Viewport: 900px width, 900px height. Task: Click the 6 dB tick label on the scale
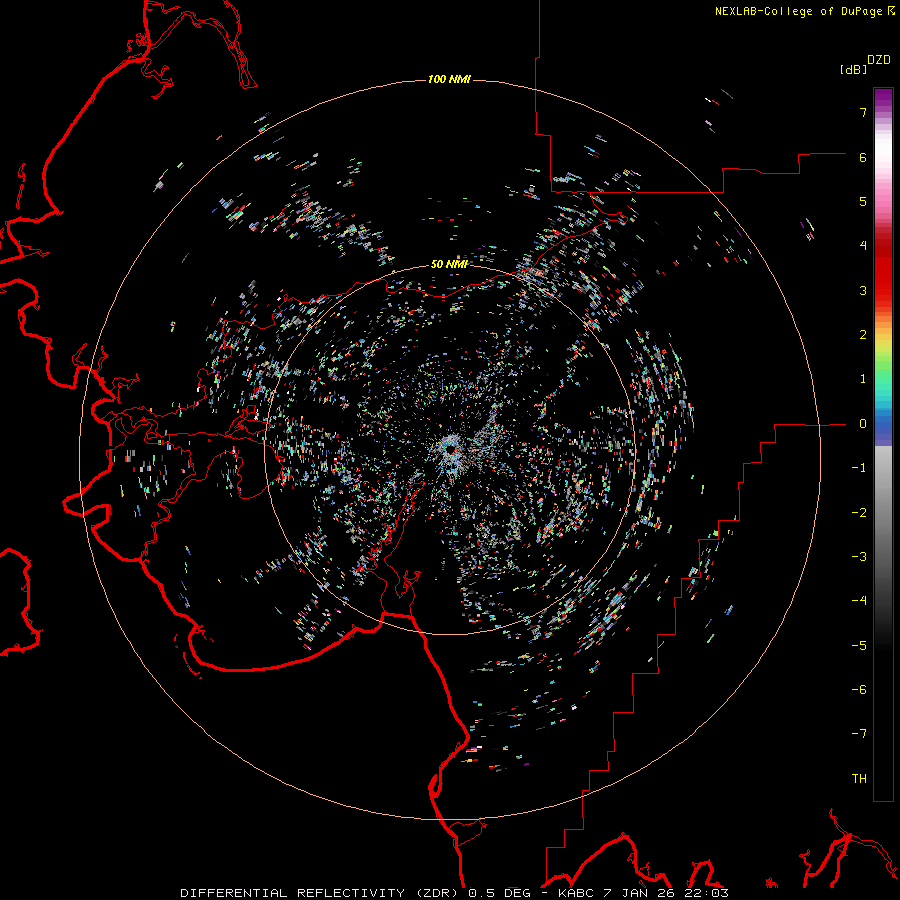click(863, 157)
